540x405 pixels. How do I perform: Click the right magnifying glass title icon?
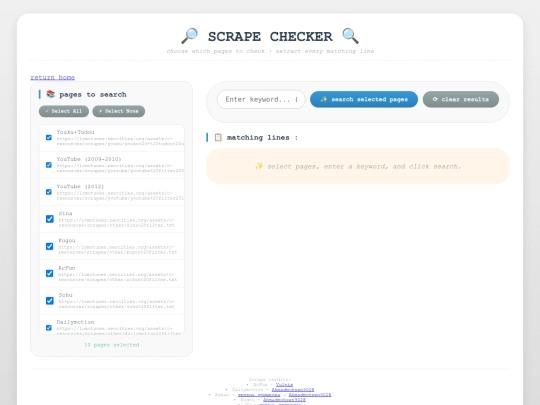click(350, 36)
